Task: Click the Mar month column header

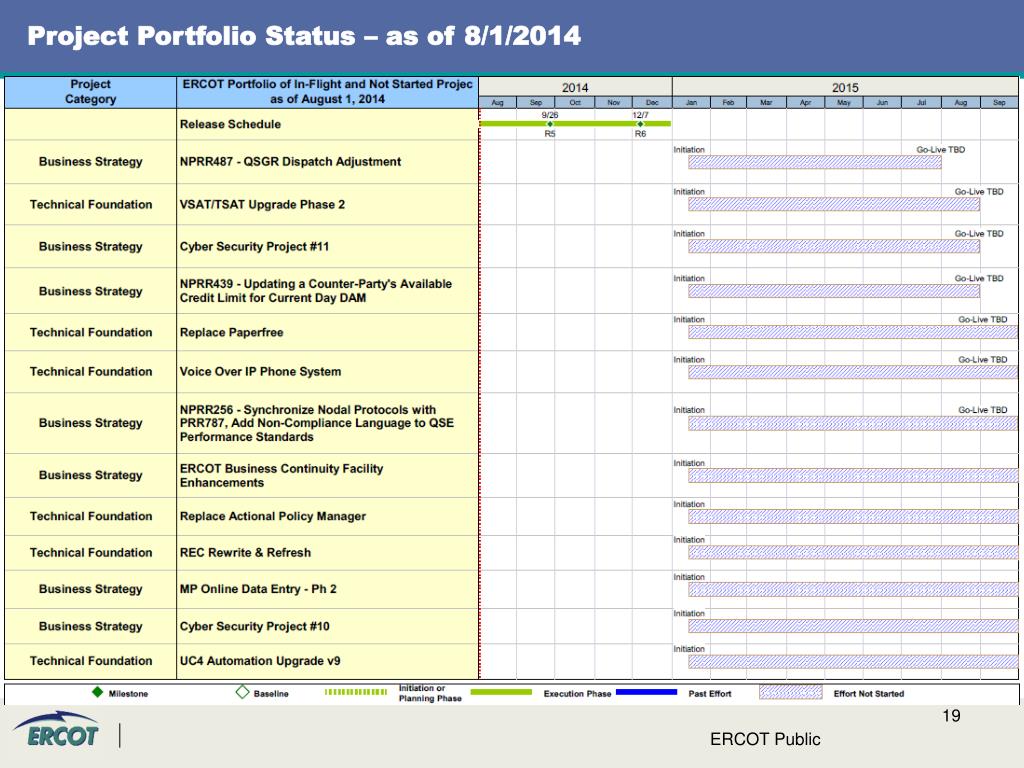Action: (x=766, y=103)
